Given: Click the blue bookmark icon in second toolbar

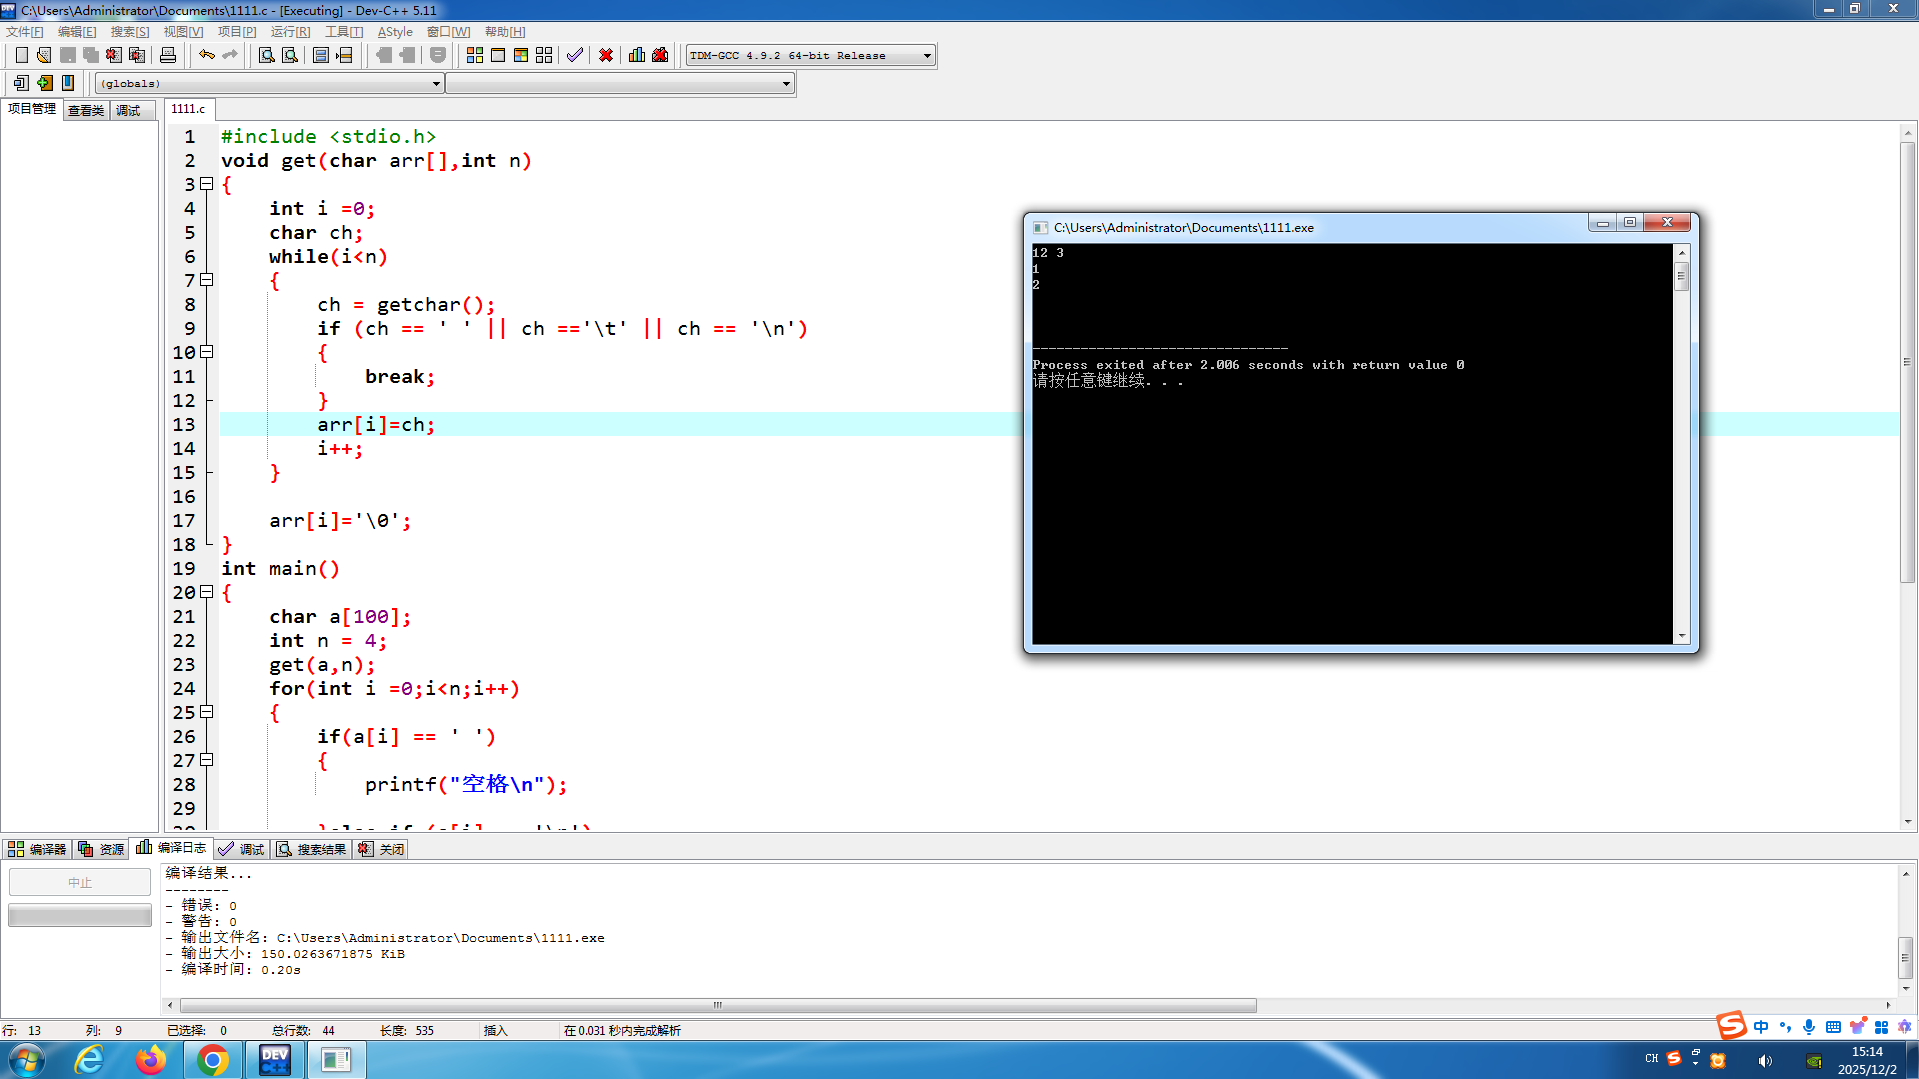Looking at the screenshot, I should pos(68,83).
